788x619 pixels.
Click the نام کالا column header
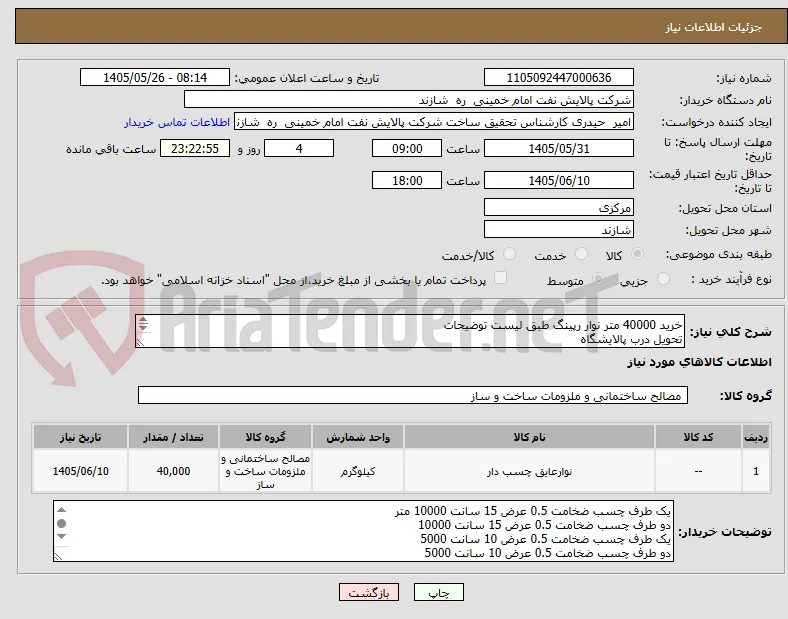pyautogui.click(x=529, y=437)
